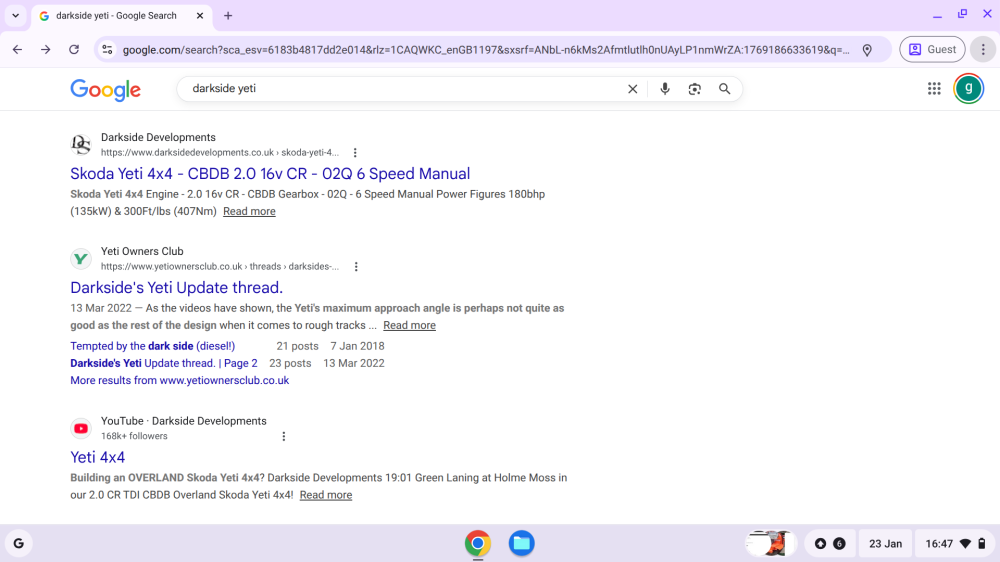
Task: Click Read more under Yeti Owners Club snippet
Action: click(409, 325)
